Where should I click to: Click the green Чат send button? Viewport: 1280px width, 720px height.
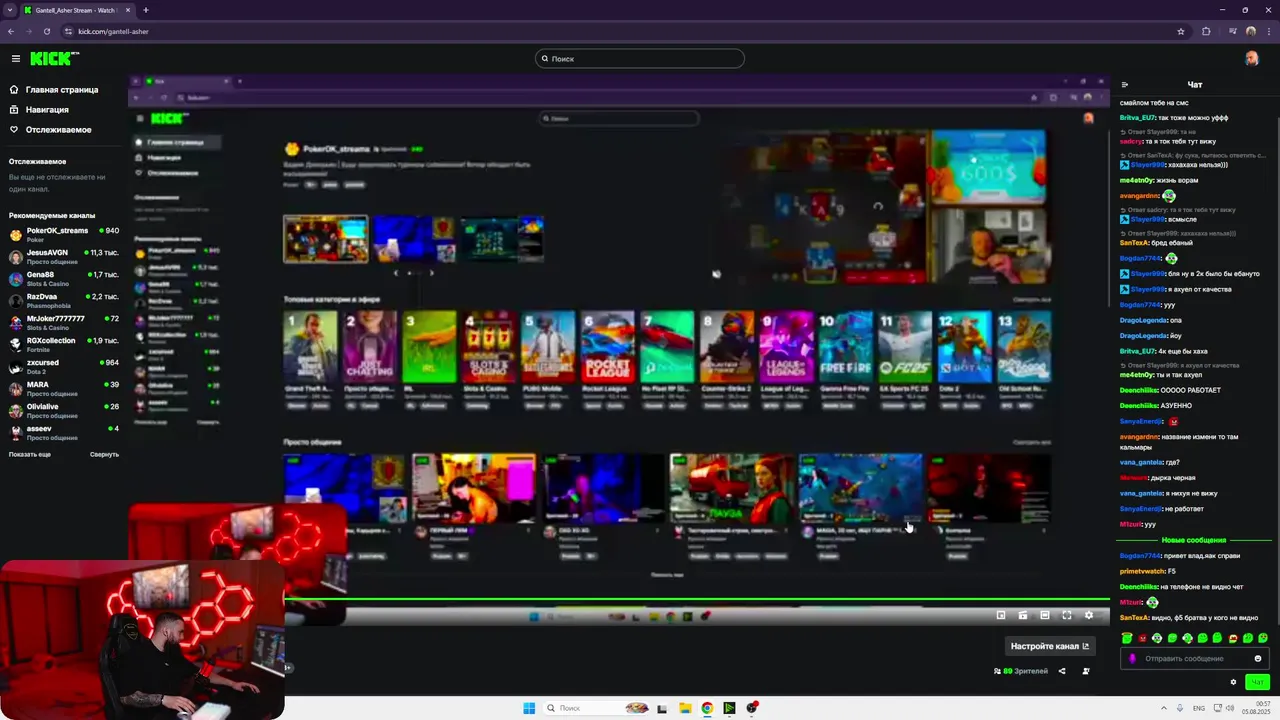click(1257, 682)
